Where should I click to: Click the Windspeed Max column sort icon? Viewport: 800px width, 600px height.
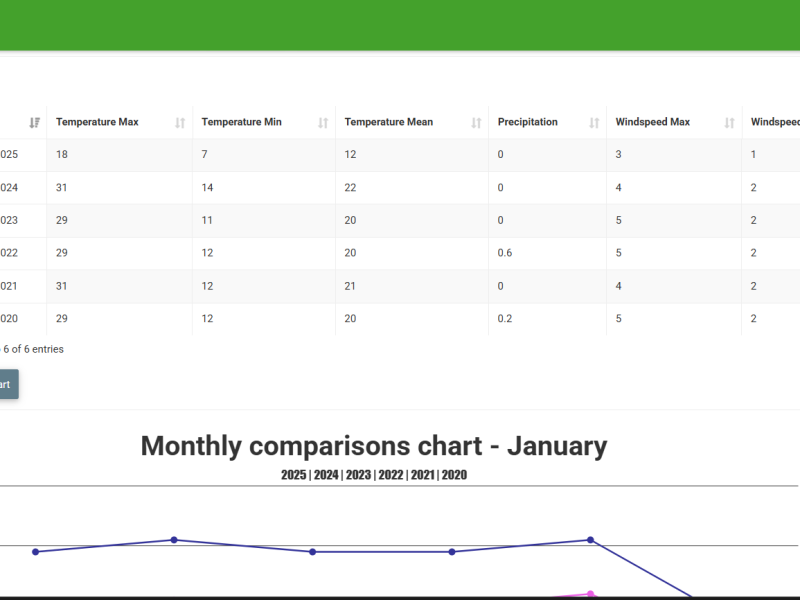coord(729,123)
